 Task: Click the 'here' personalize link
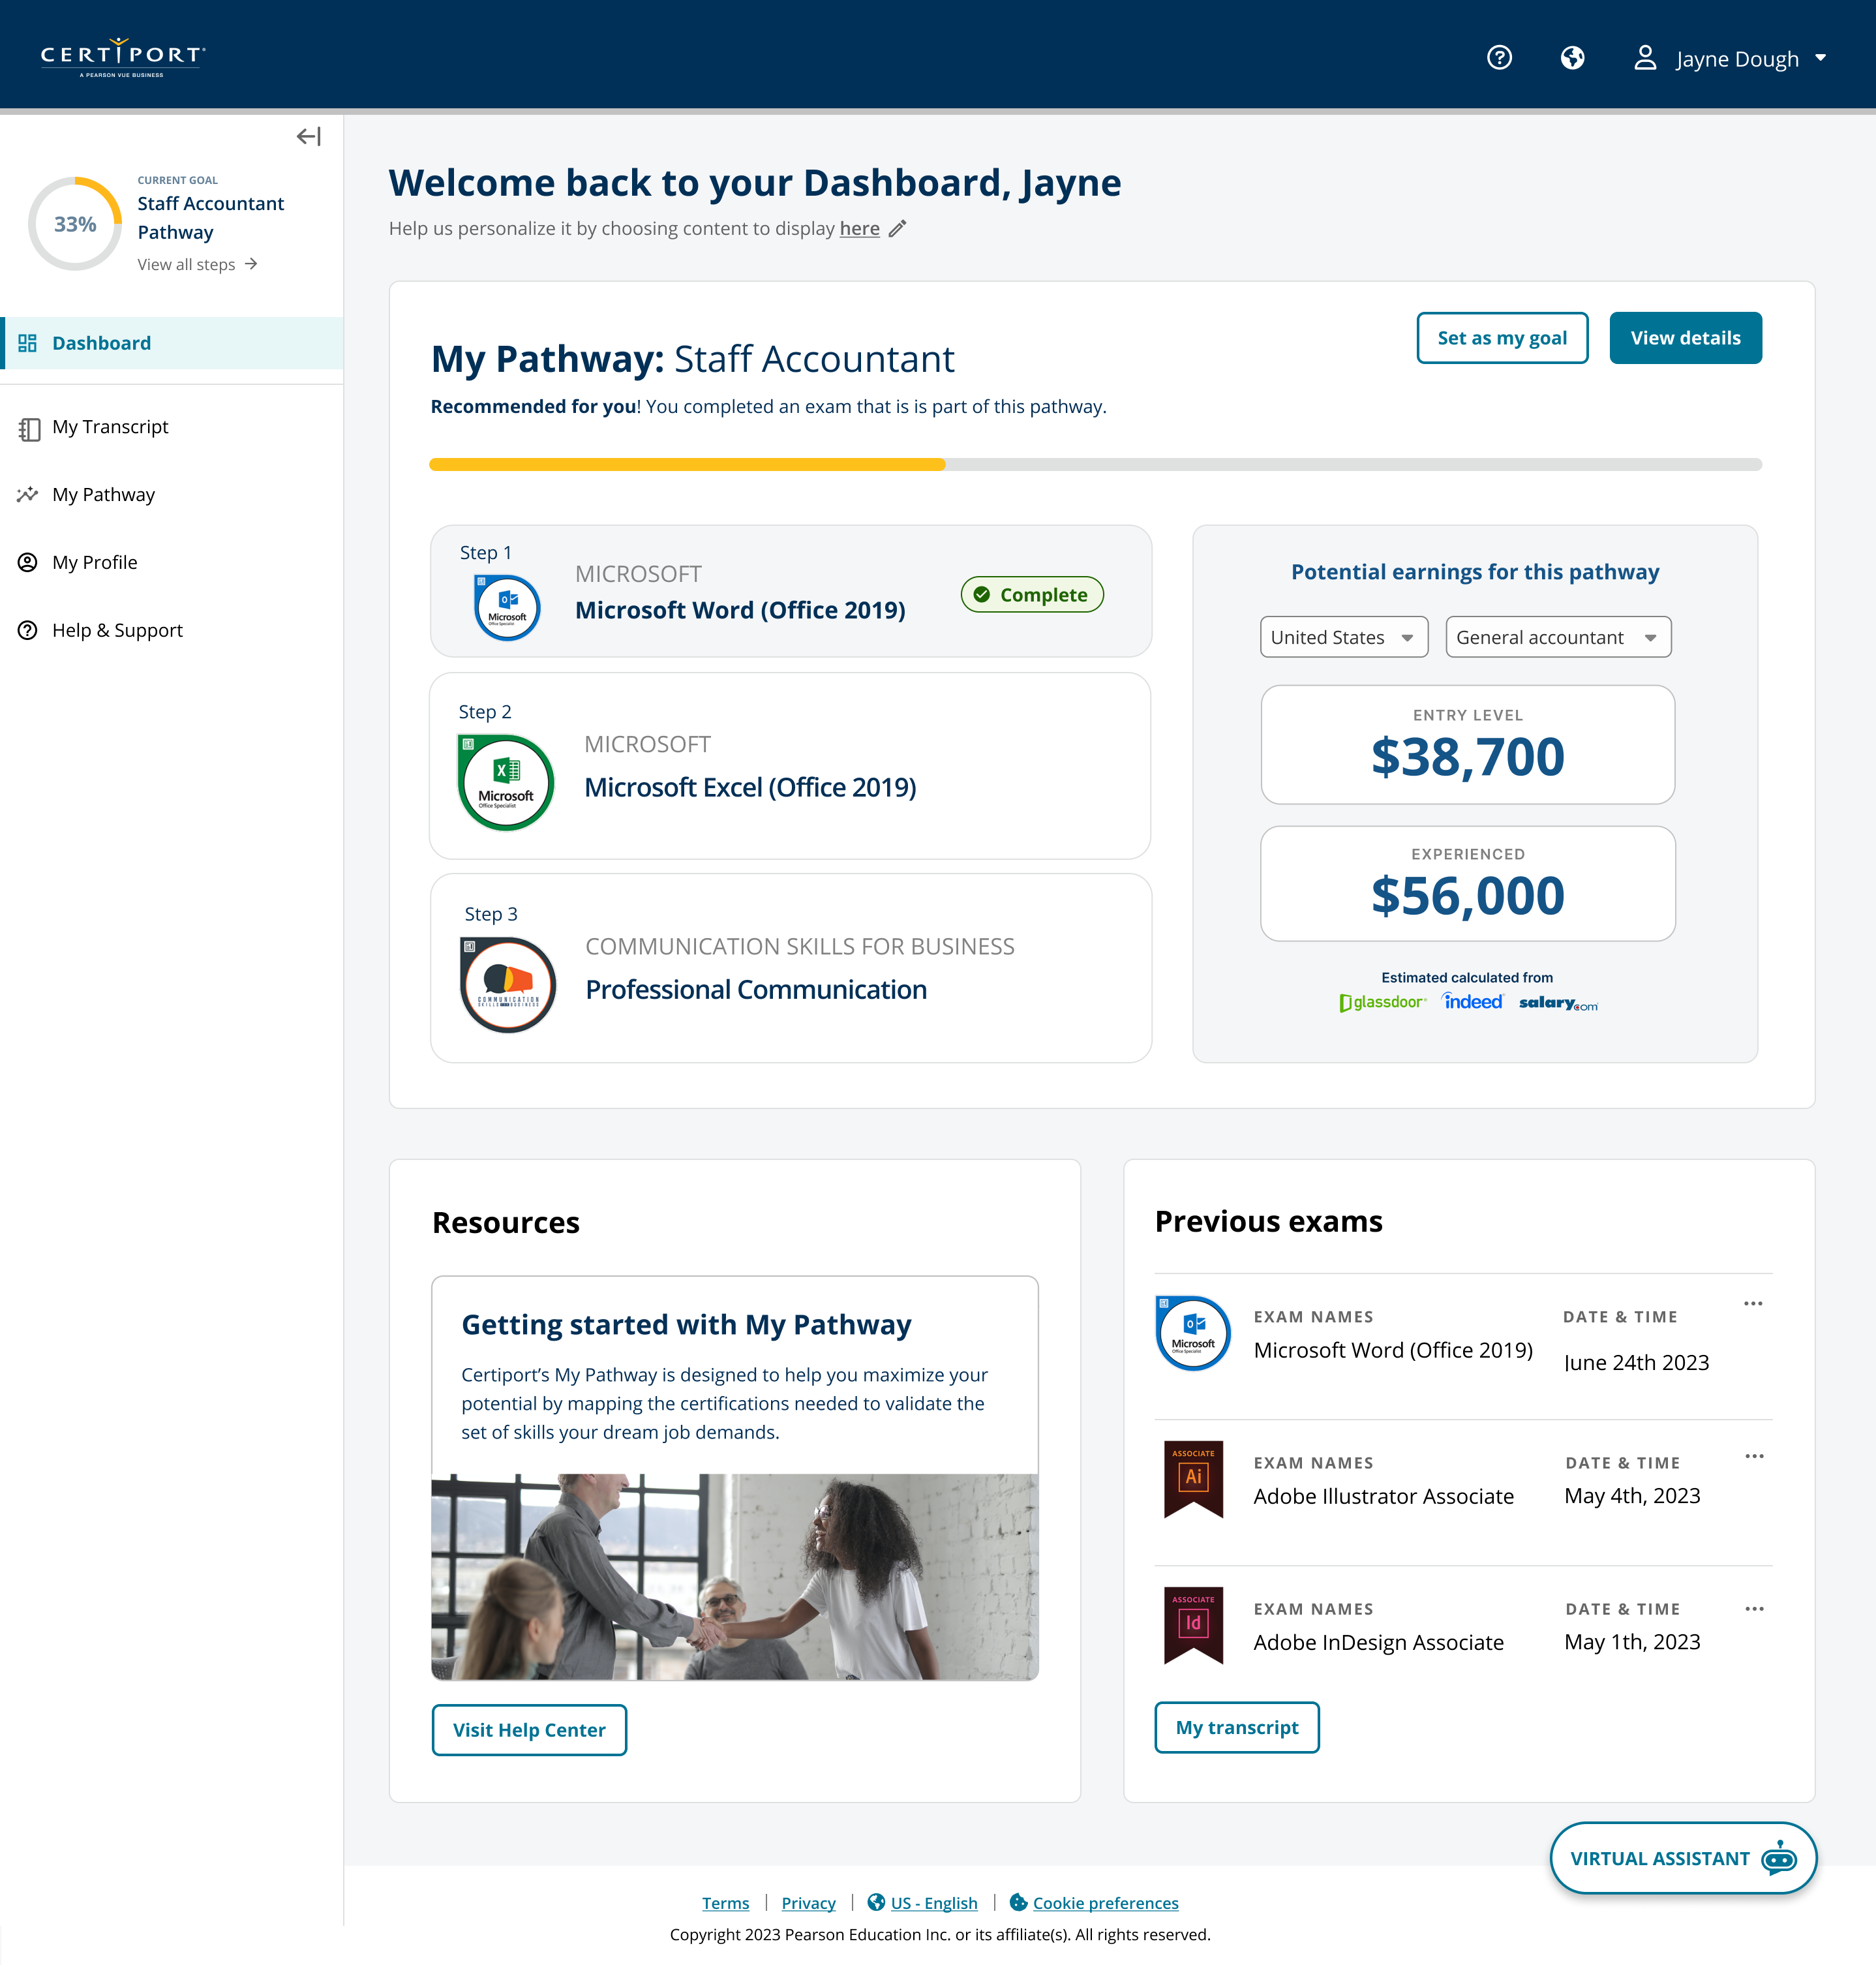(859, 229)
